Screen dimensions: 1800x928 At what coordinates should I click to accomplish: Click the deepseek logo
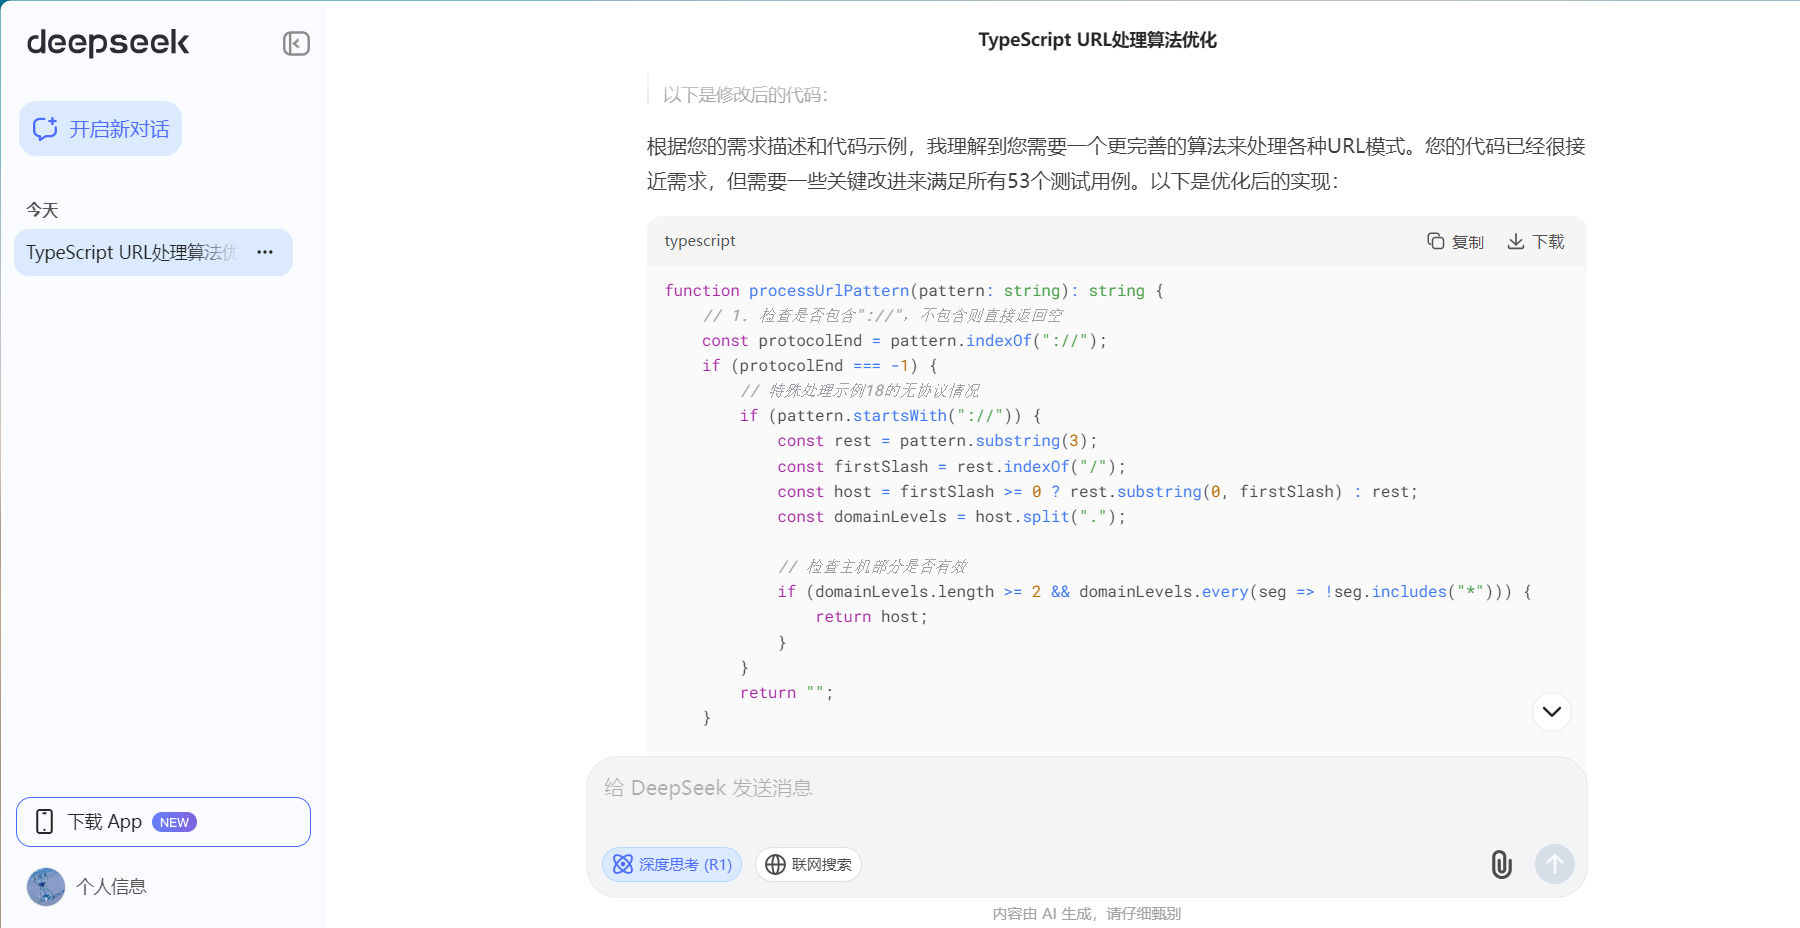point(108,43)
